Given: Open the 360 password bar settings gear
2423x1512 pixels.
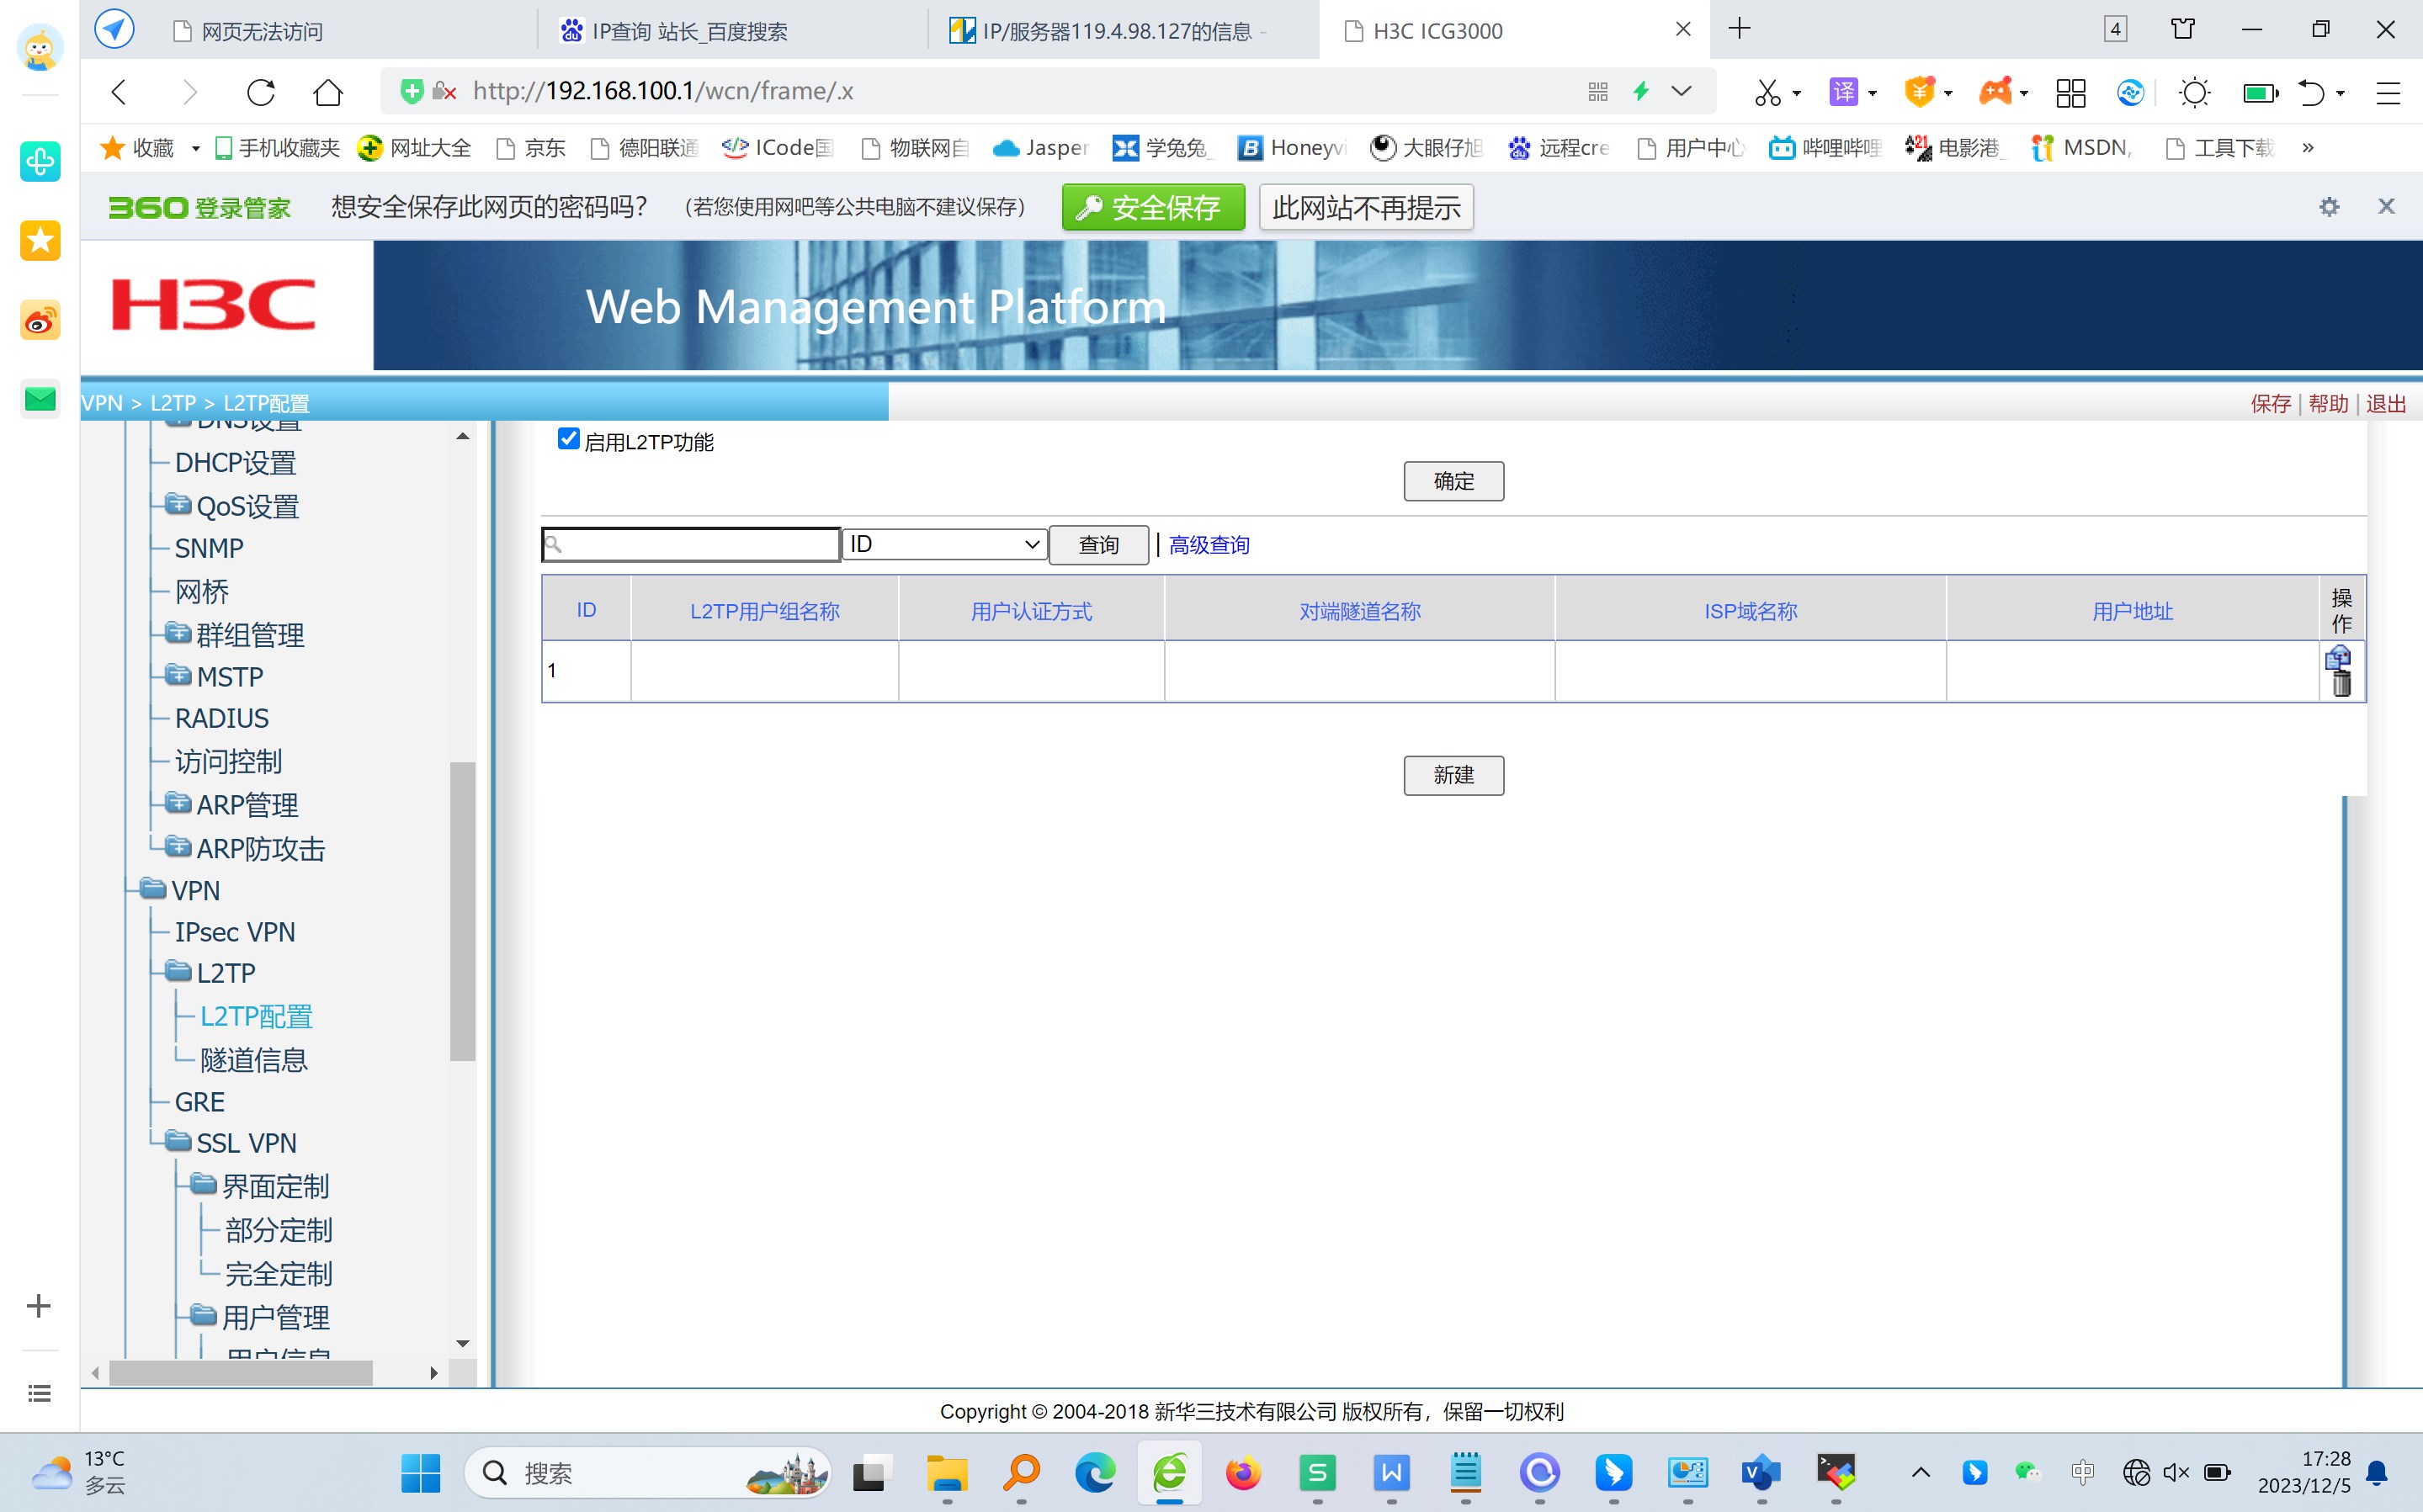Looking at the screenshot, I should [2329, 207].
